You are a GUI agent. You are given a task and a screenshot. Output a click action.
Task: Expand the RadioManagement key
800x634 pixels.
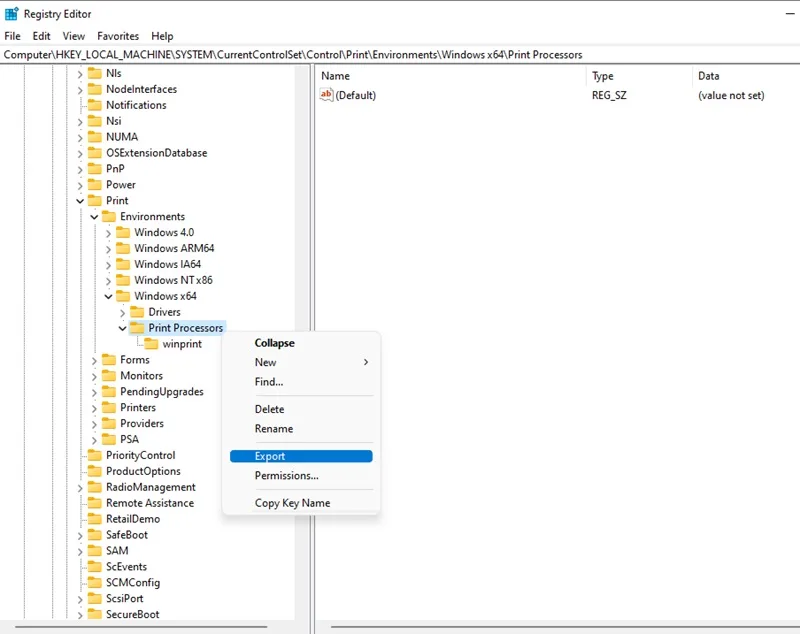80,488
